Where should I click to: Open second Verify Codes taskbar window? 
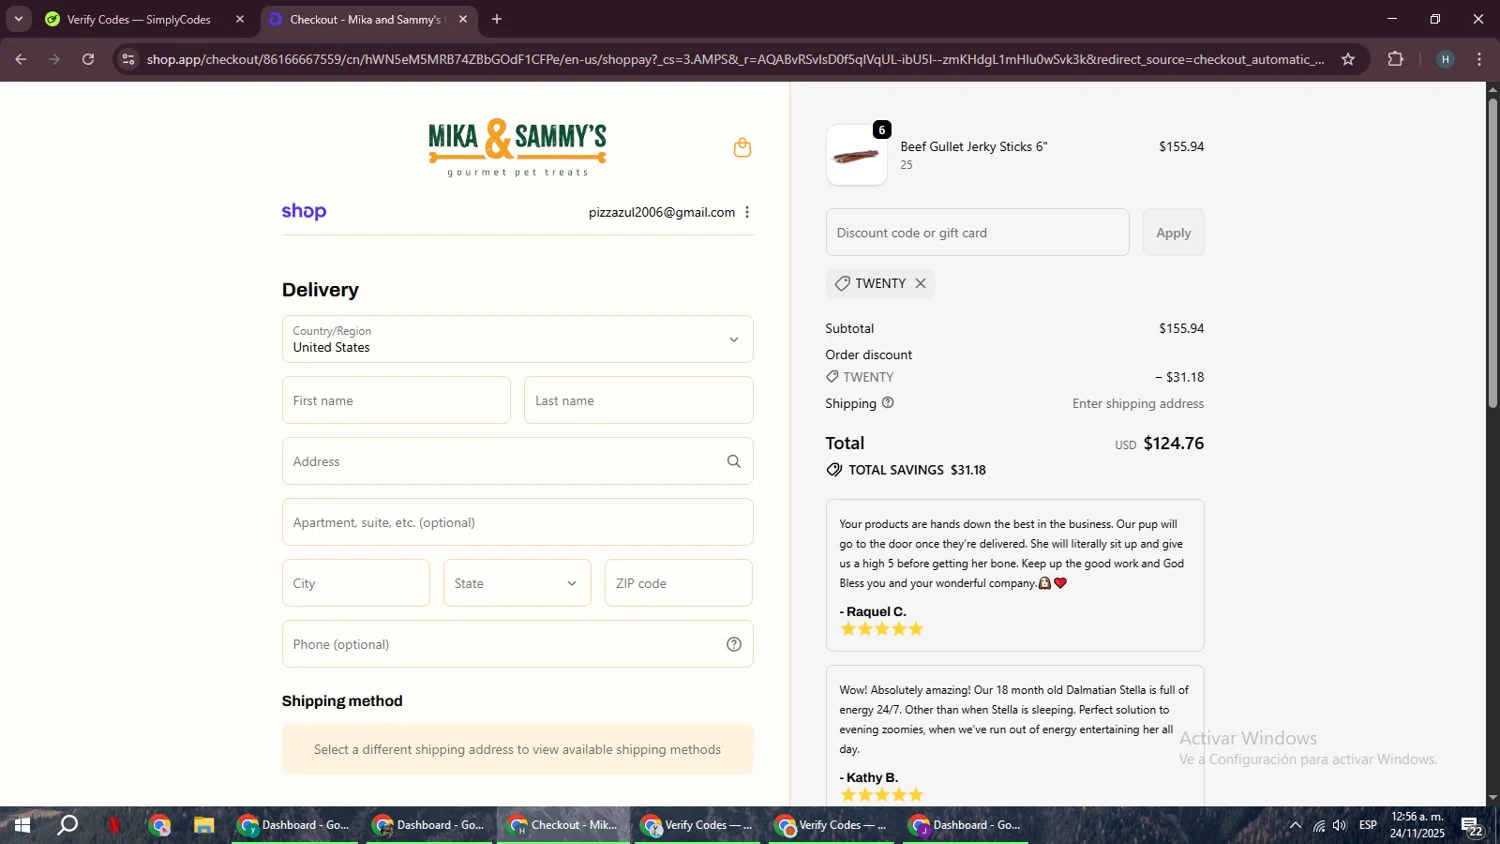coord(833,825)
